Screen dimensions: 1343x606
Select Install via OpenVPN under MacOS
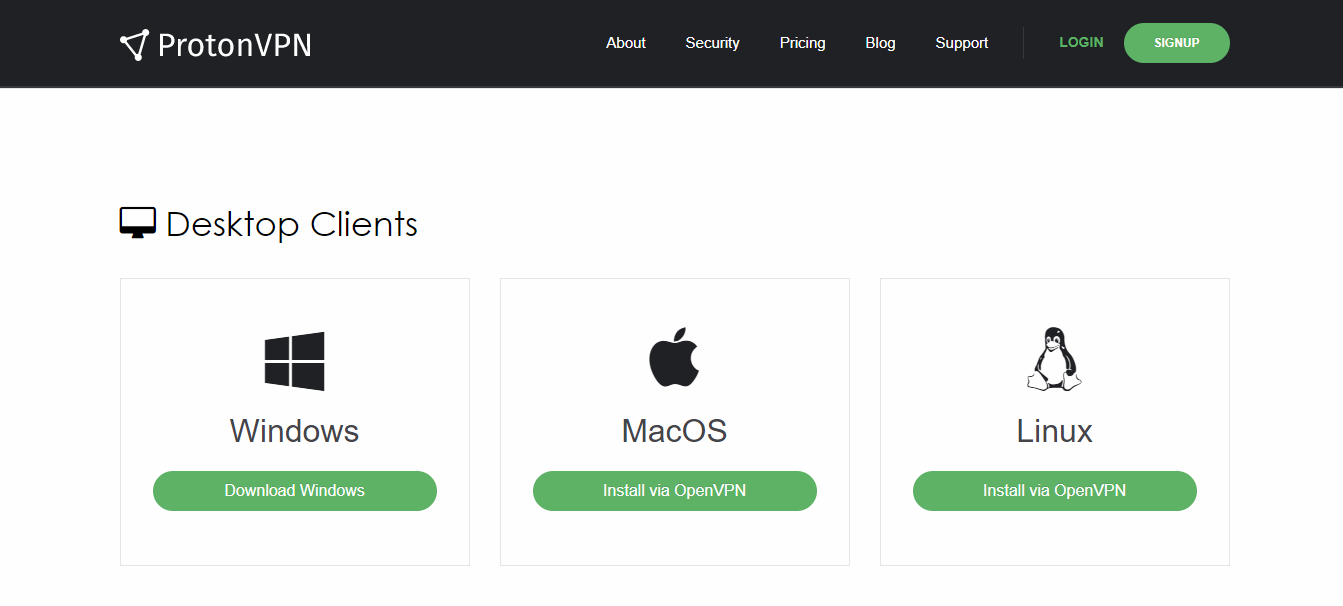(x=675, y=491)
